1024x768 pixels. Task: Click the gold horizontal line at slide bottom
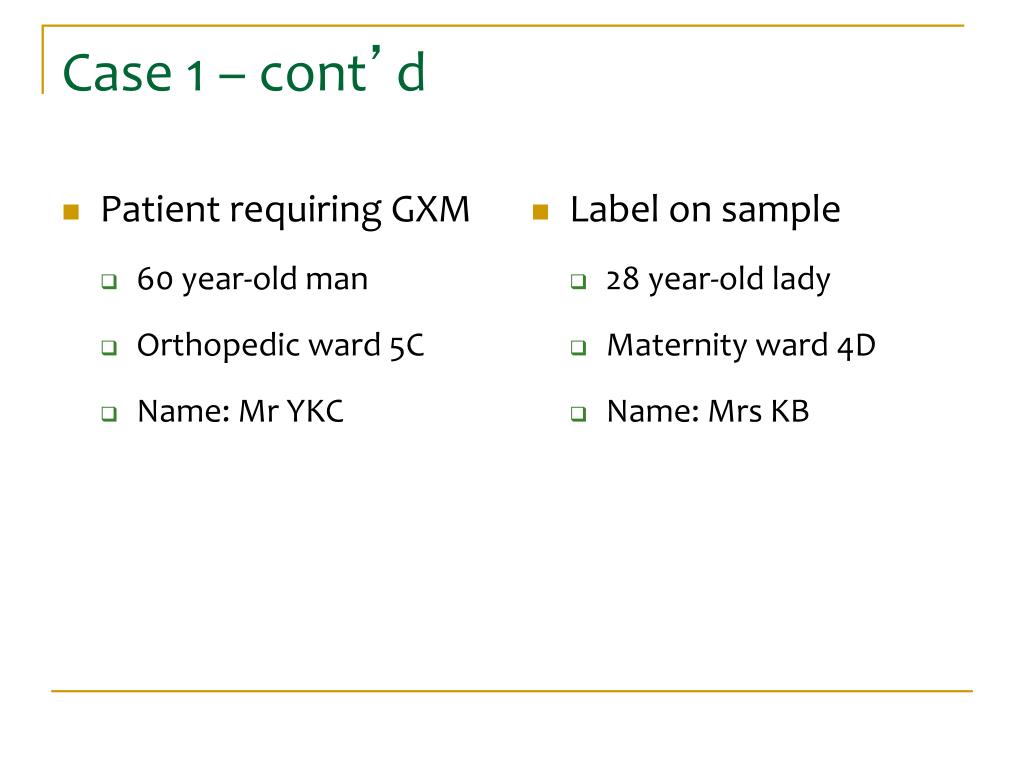(x=512, y=690)
